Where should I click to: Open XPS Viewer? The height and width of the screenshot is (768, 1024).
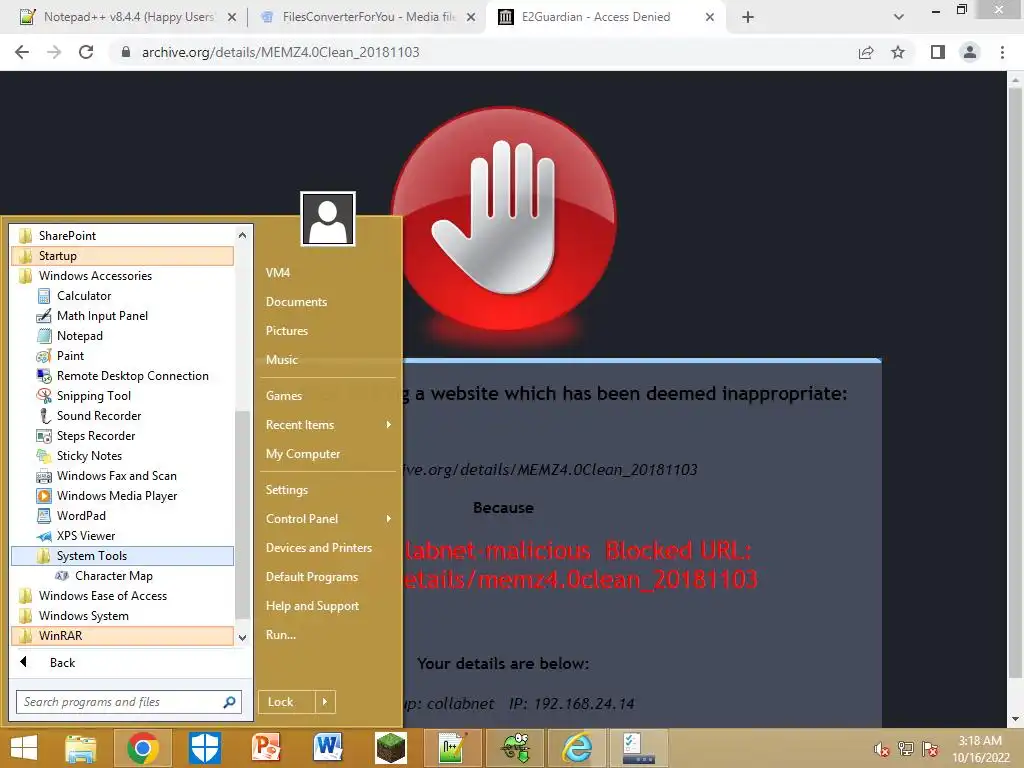[86, 536]
